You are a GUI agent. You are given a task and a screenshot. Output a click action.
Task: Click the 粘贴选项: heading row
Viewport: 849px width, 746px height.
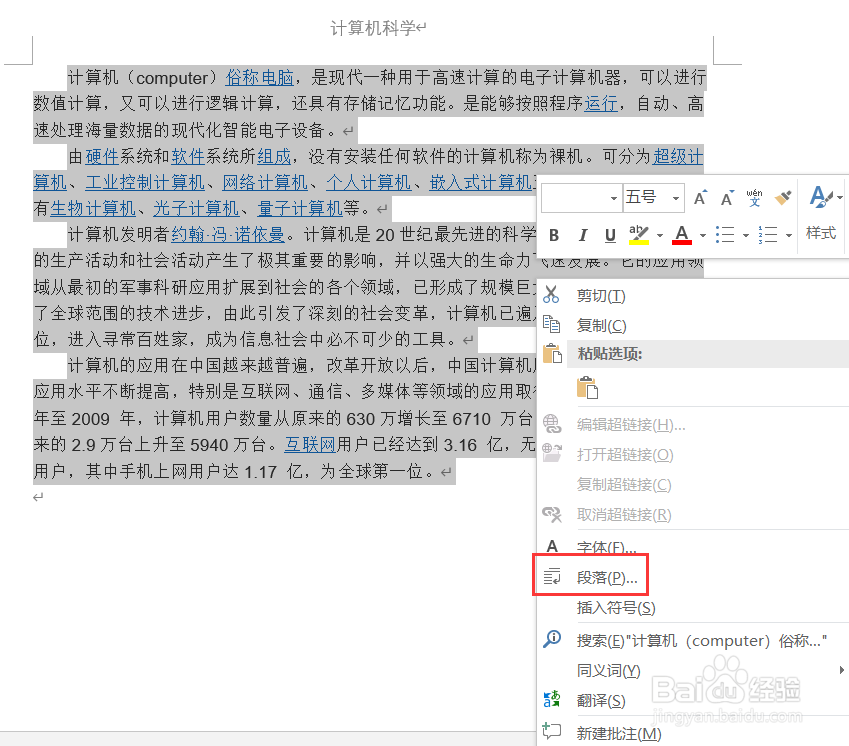tap(707, 354)
